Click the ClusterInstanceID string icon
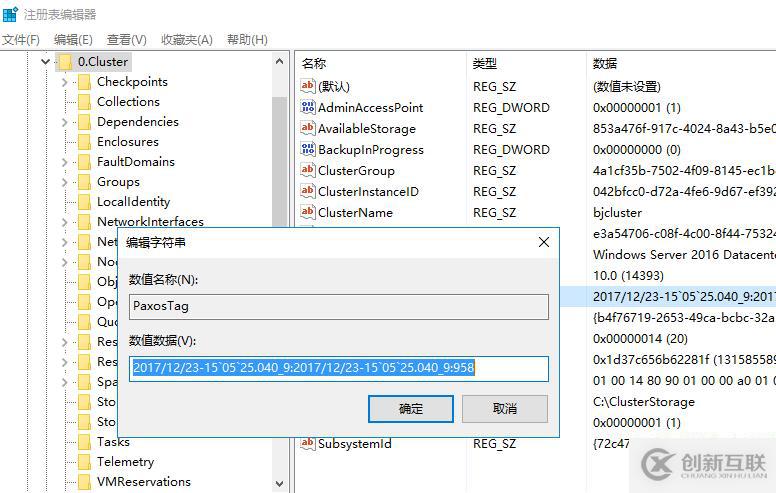Image resolution: width=776 pixels, height=493 pixels. [308, 191]
